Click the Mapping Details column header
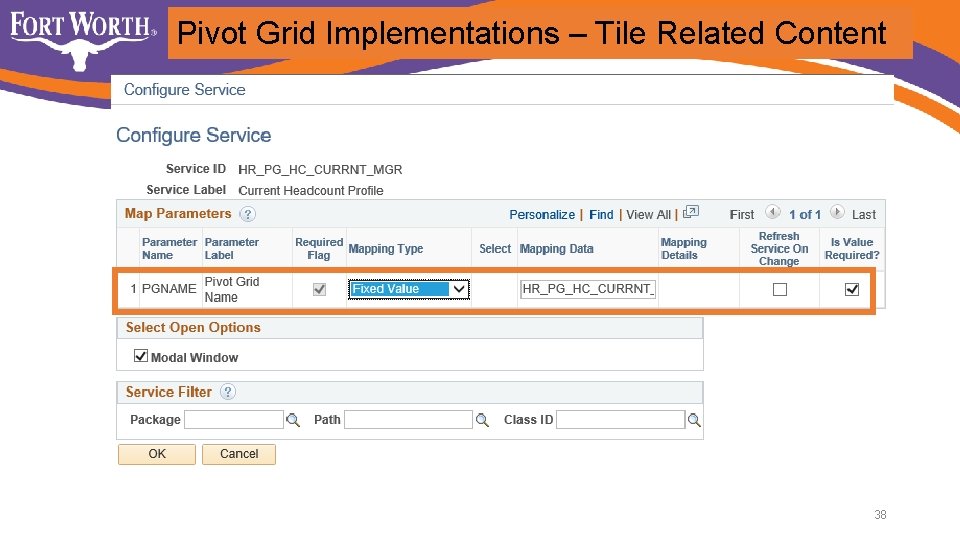The height and width of the screenshot is (540, 960). tap(684, 249)
